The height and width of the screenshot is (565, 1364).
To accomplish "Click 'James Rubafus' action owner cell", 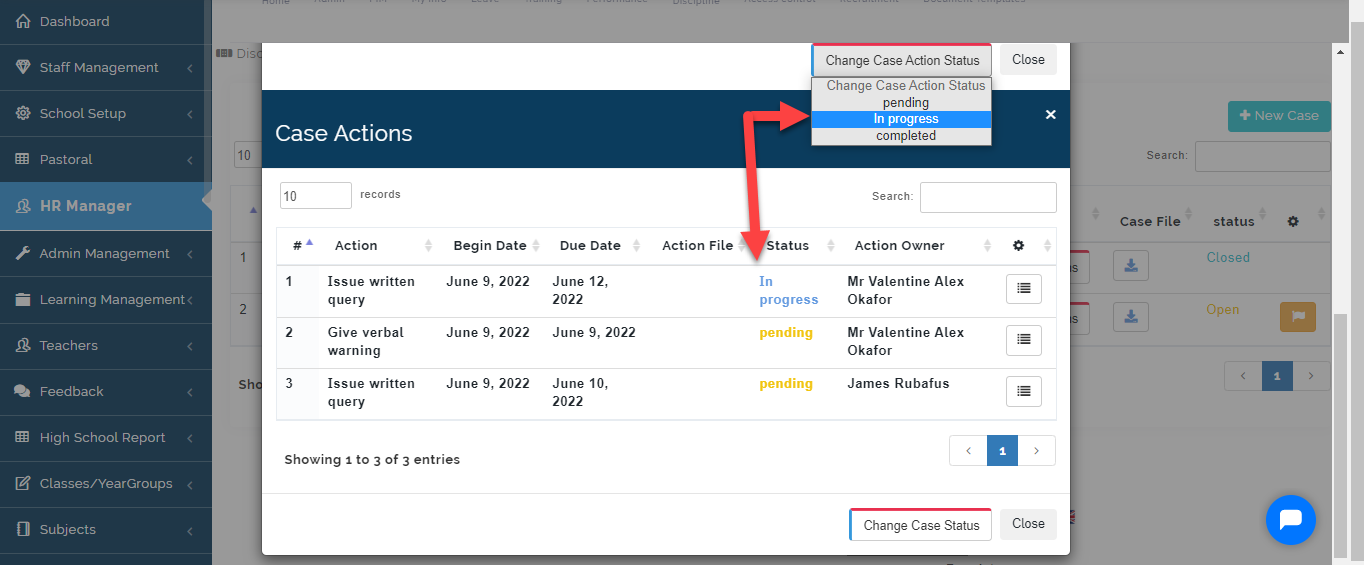I will click(x=898, y=384).
